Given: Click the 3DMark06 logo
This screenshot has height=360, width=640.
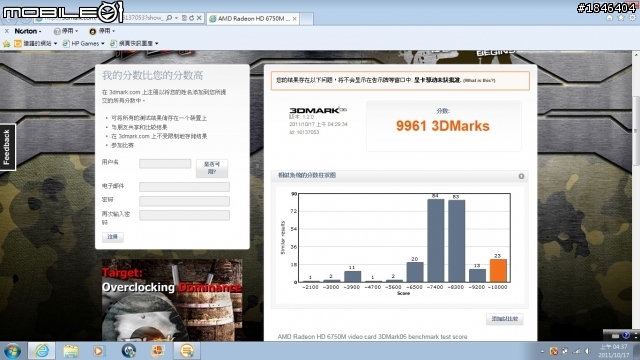Looking at the screenshot, I should pos(318,110).
